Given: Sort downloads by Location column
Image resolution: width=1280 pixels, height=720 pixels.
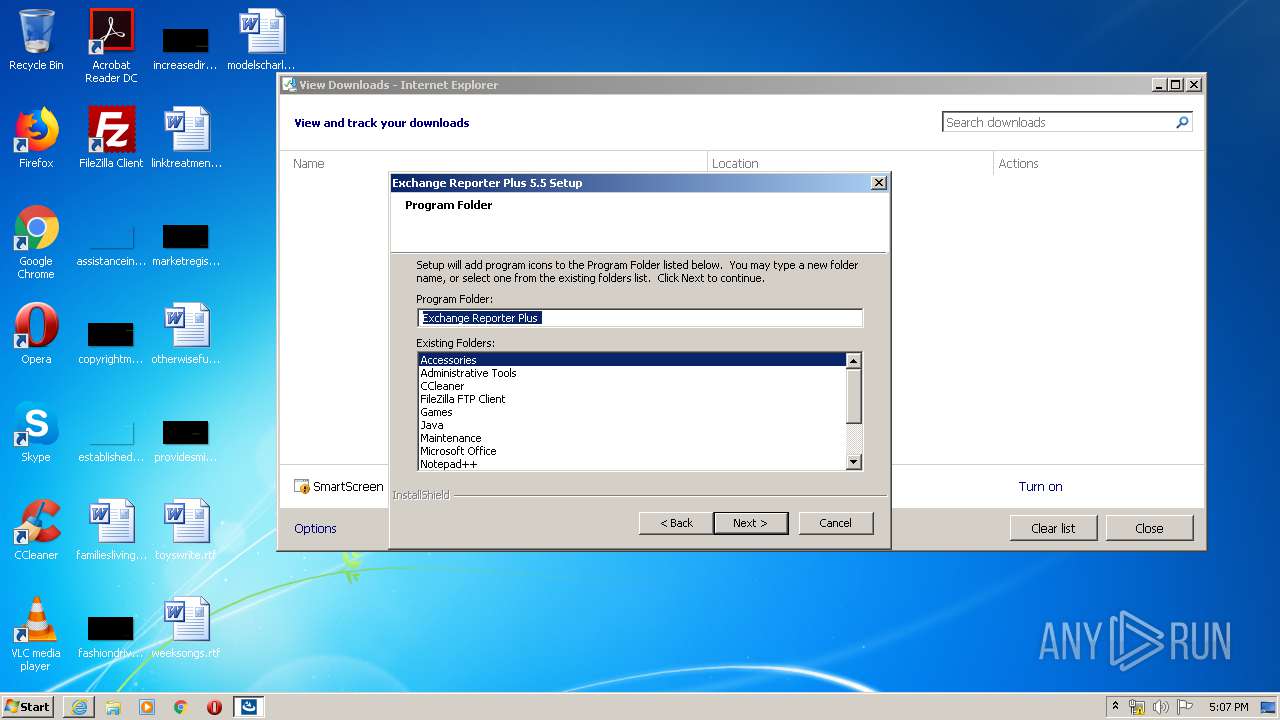Looking at the screenshot, I should coord(850,163).
